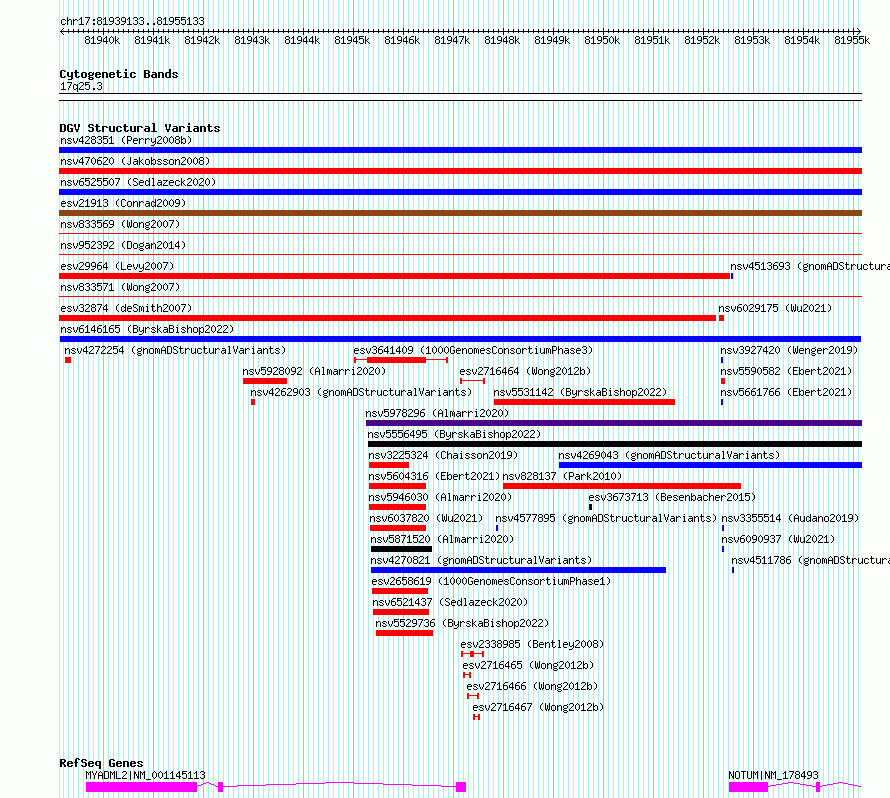Image resolution: width=890 pixels, height=798 pixels.
Task: Open esv2658619 1000Genomes Phase1 label
Action: pyautogui.click(x=491, y=581)
